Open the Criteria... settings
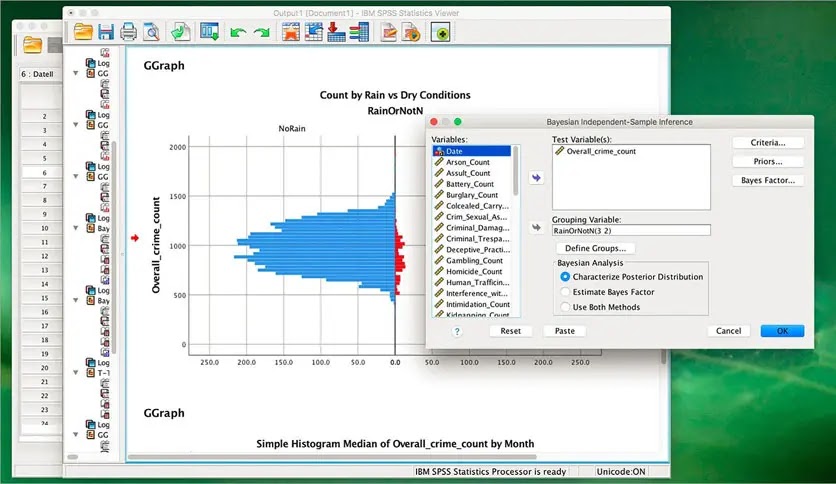This screenshot has width=836, height=484. point(768,142)
